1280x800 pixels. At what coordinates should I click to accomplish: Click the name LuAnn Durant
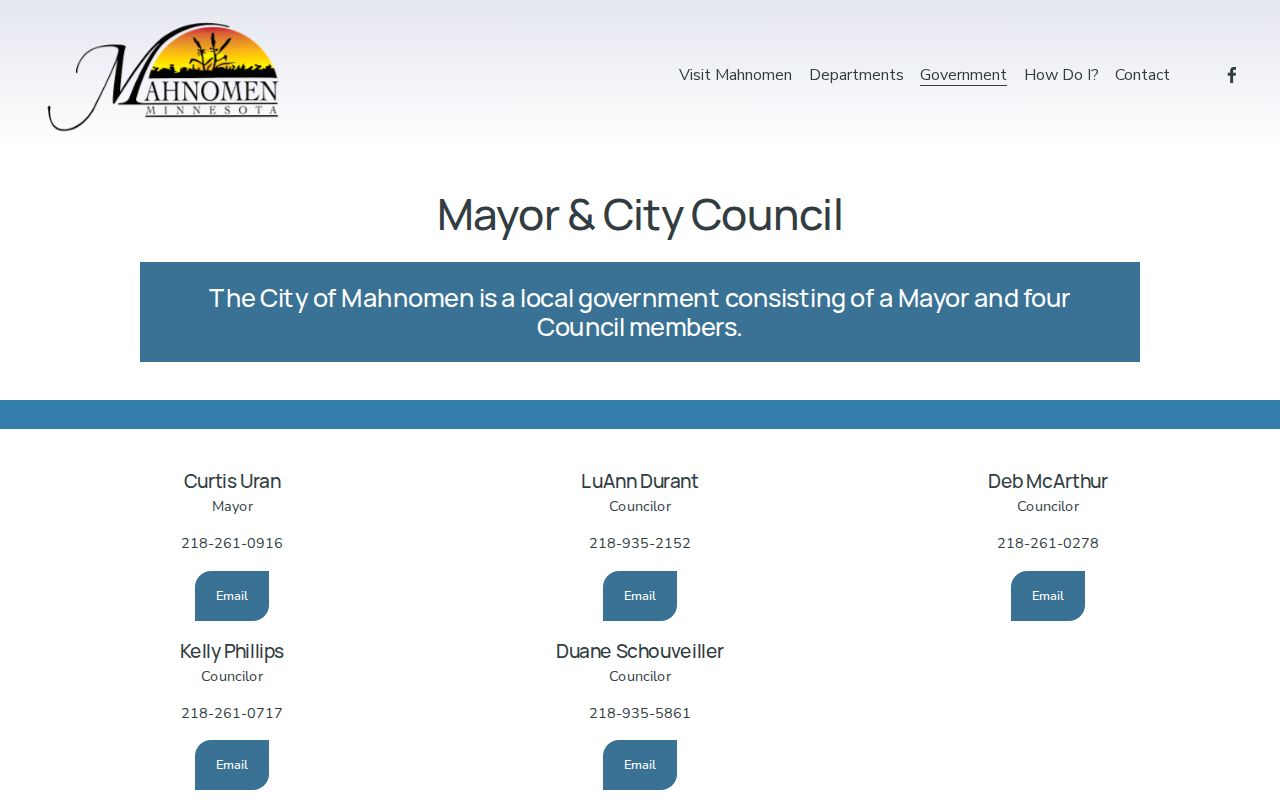(x=640, y=481)
